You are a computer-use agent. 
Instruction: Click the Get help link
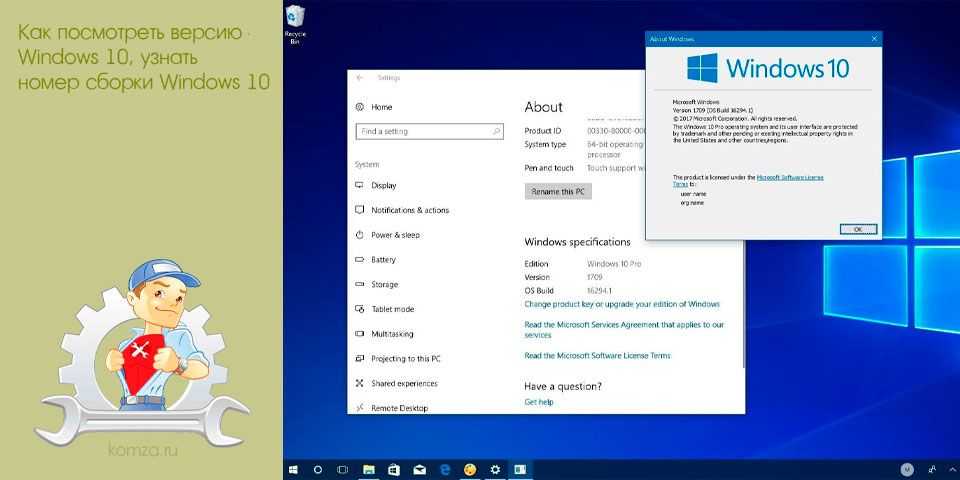539,402
